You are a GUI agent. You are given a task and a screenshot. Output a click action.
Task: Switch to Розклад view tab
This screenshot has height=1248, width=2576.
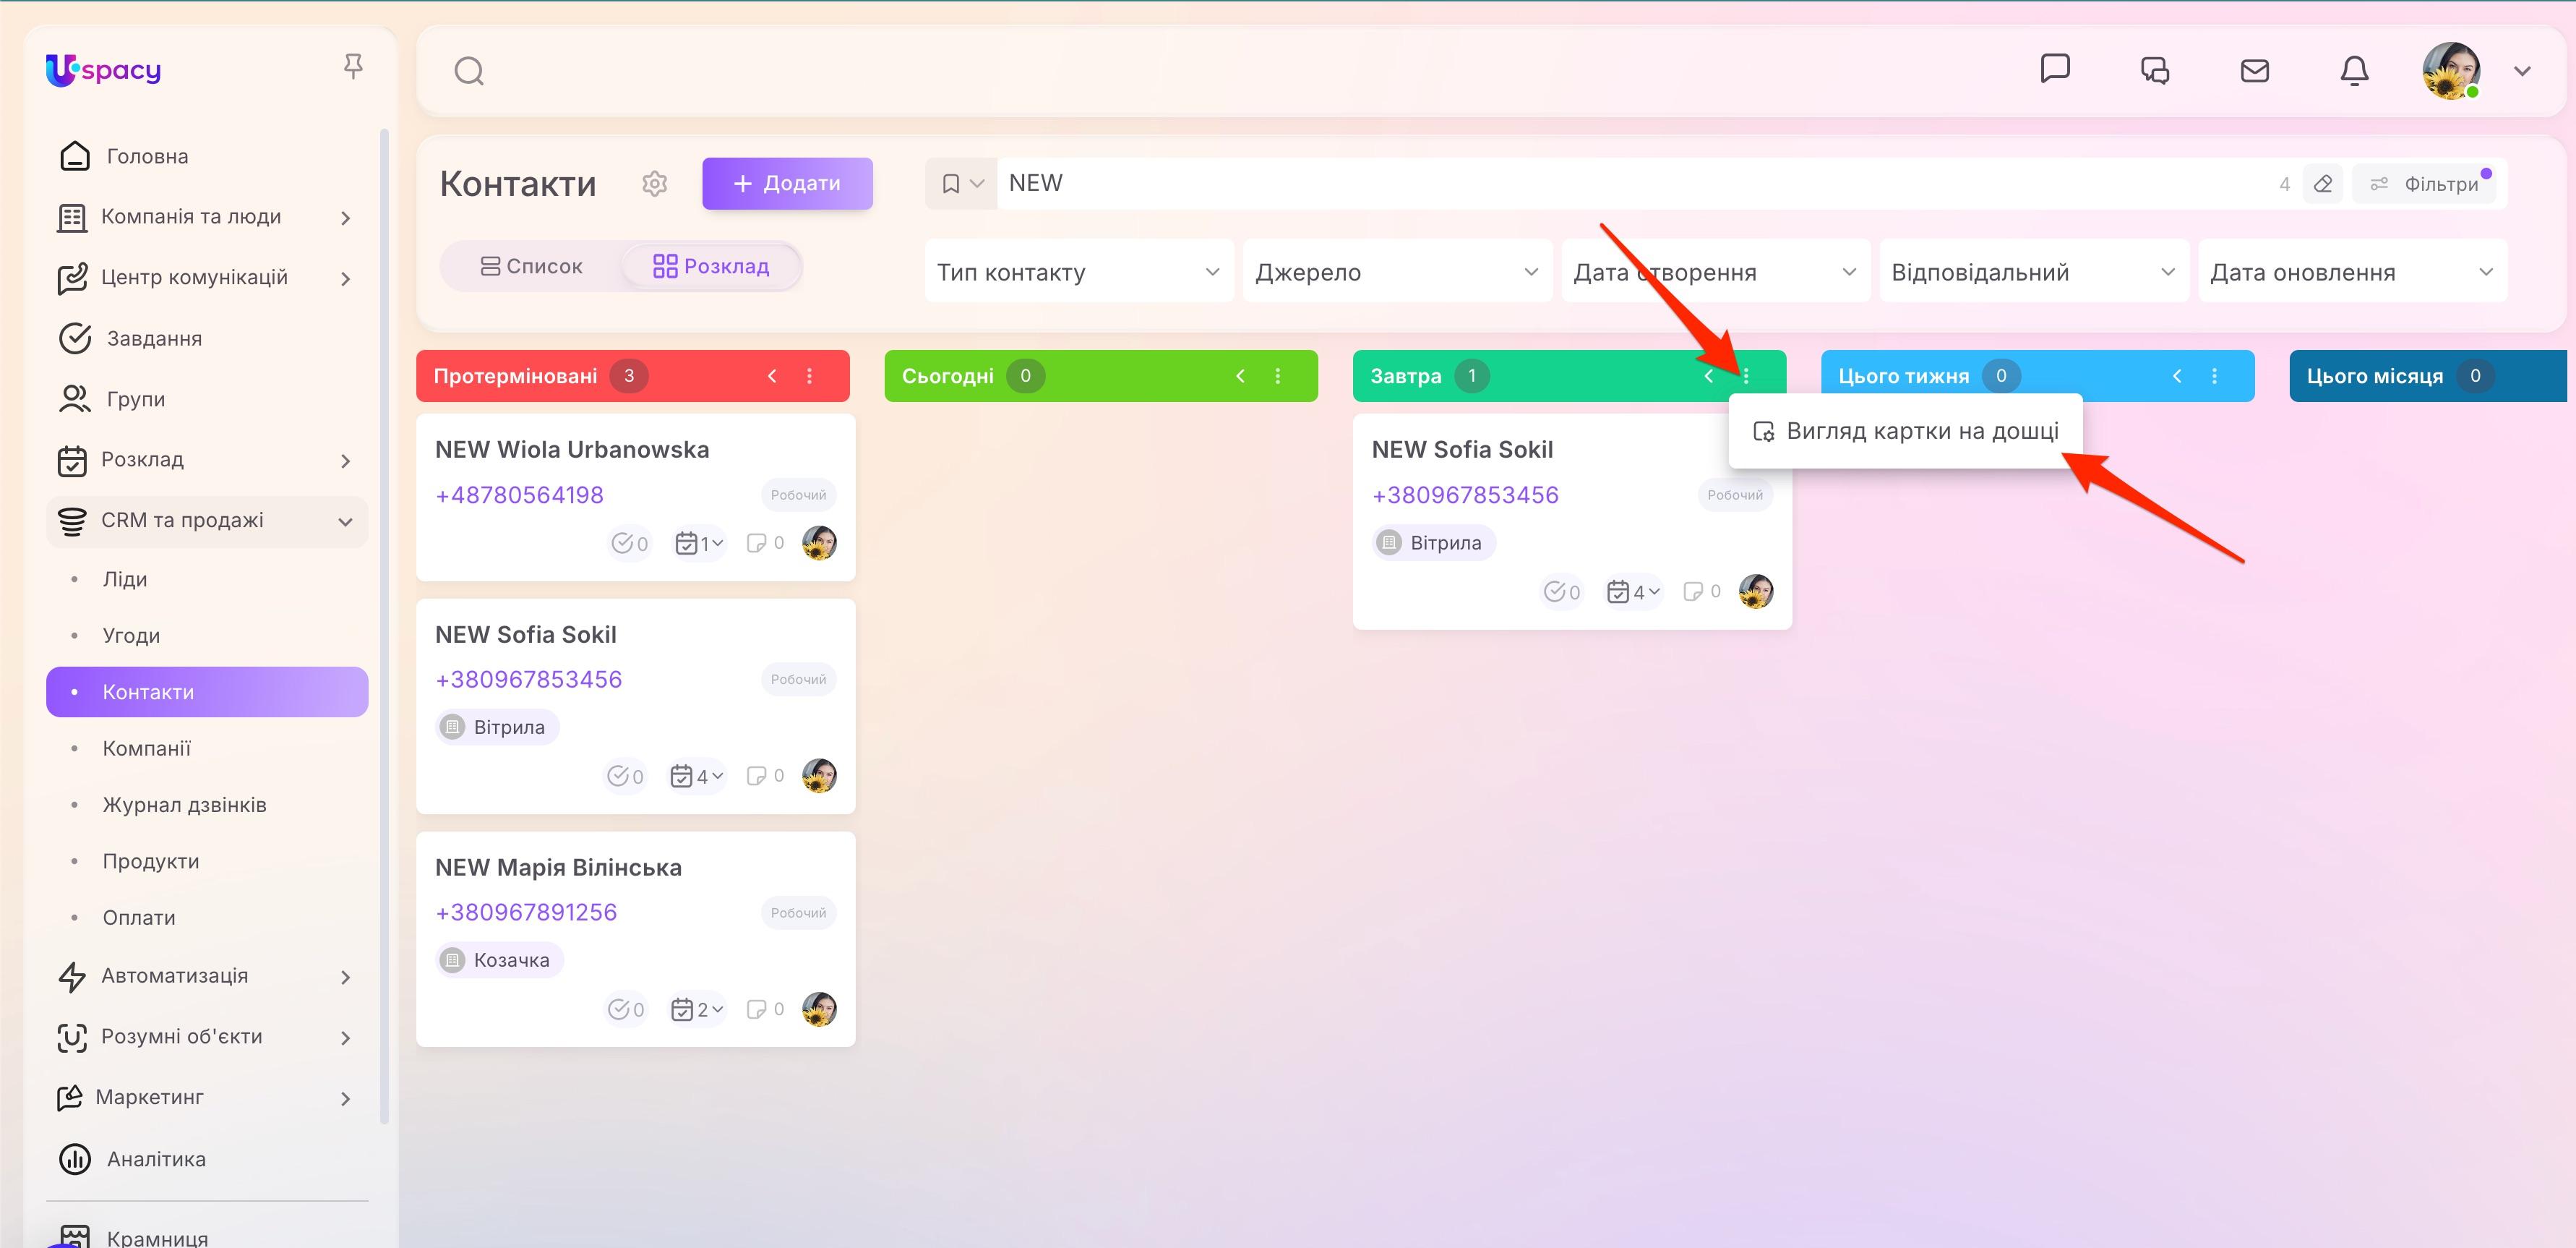point(711,266)
